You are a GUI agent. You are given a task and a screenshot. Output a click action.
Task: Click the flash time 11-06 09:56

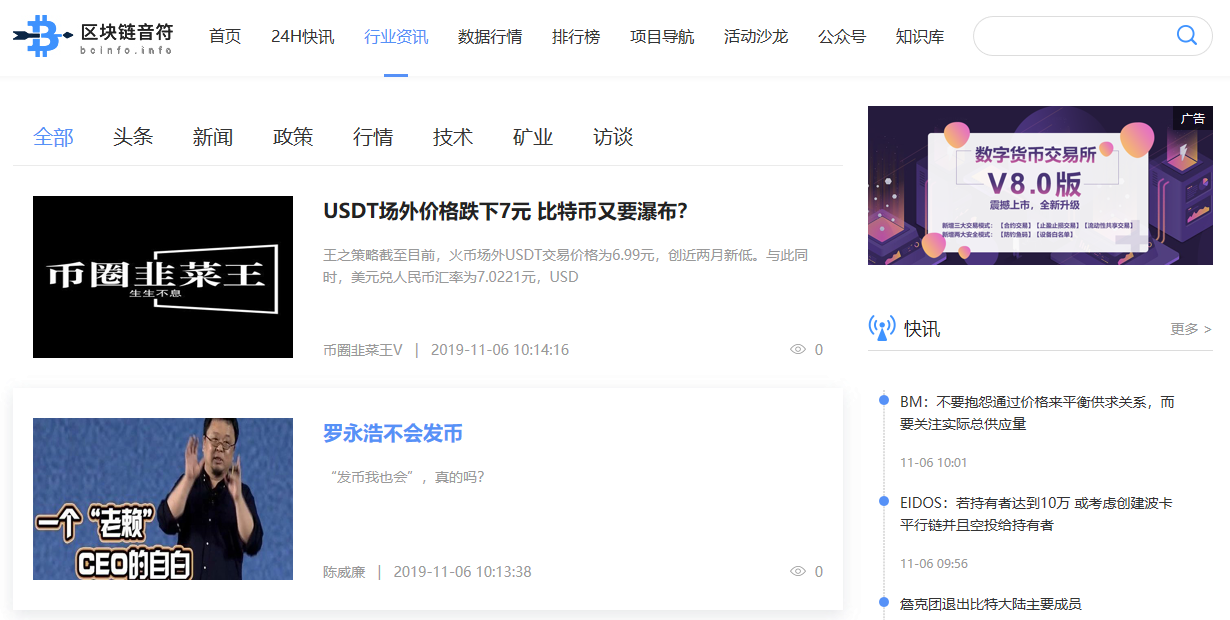point(934,564)
